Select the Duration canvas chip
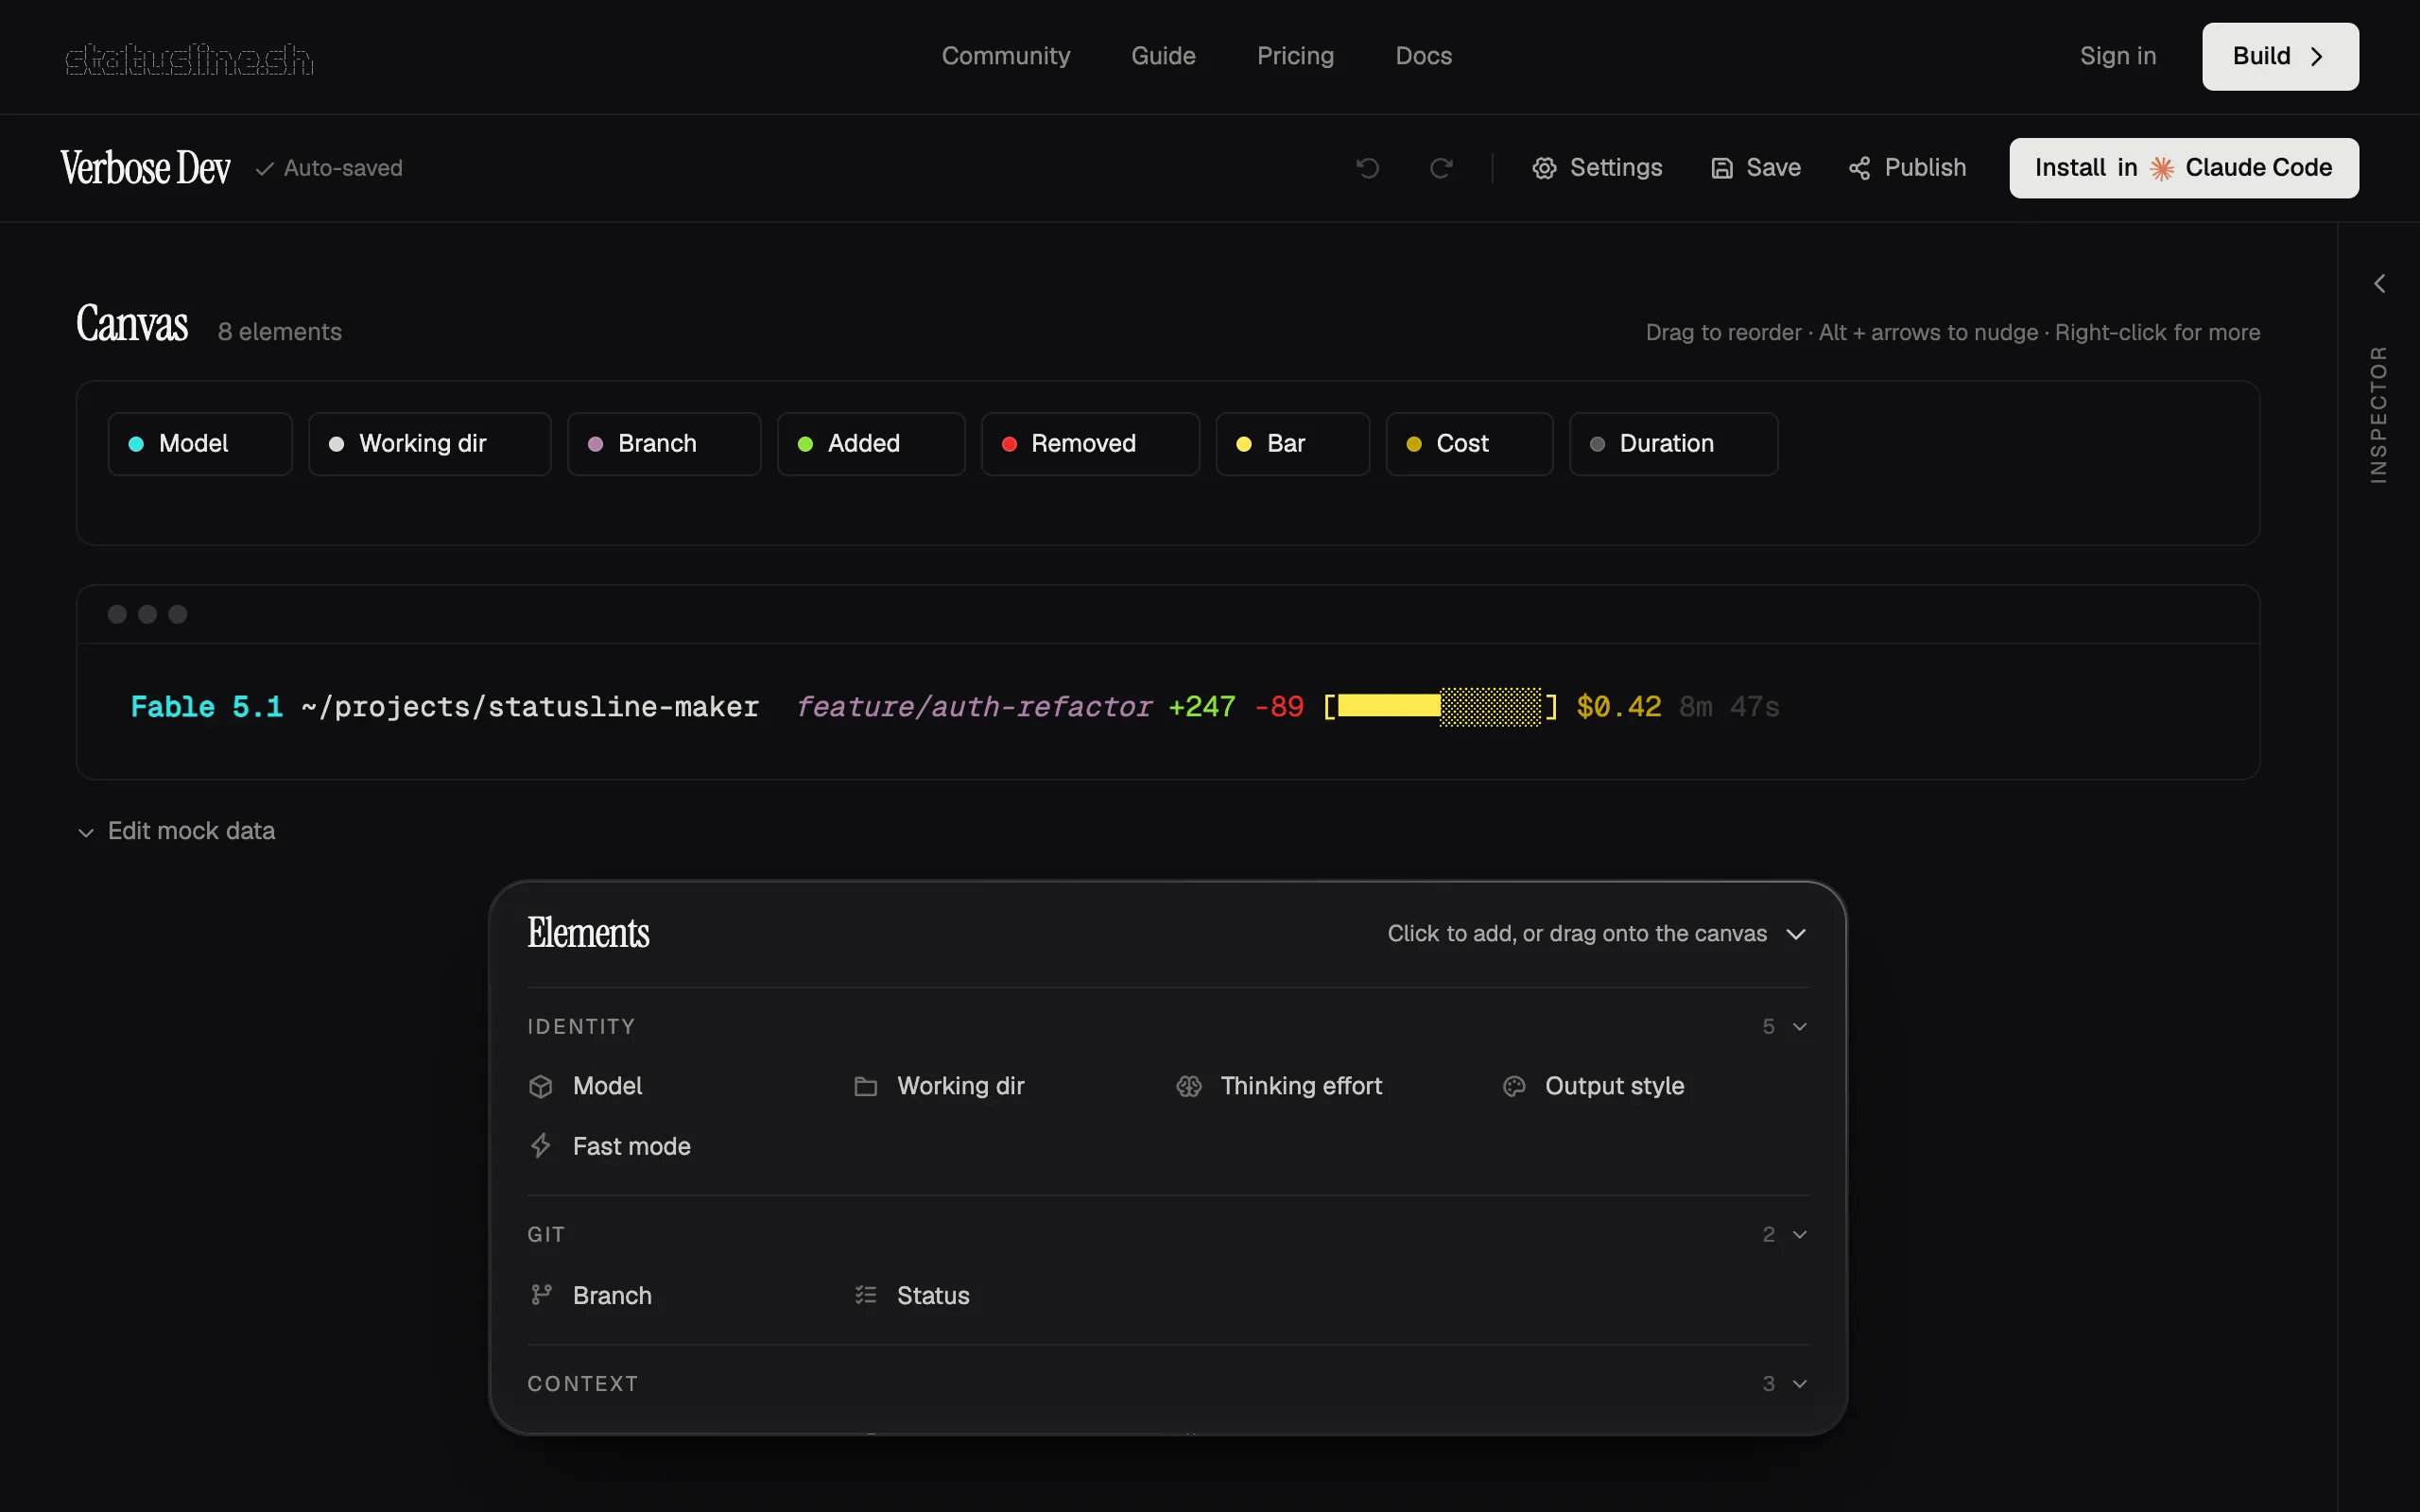Screen dimensions: 2420x1512 click(1673, 444)
